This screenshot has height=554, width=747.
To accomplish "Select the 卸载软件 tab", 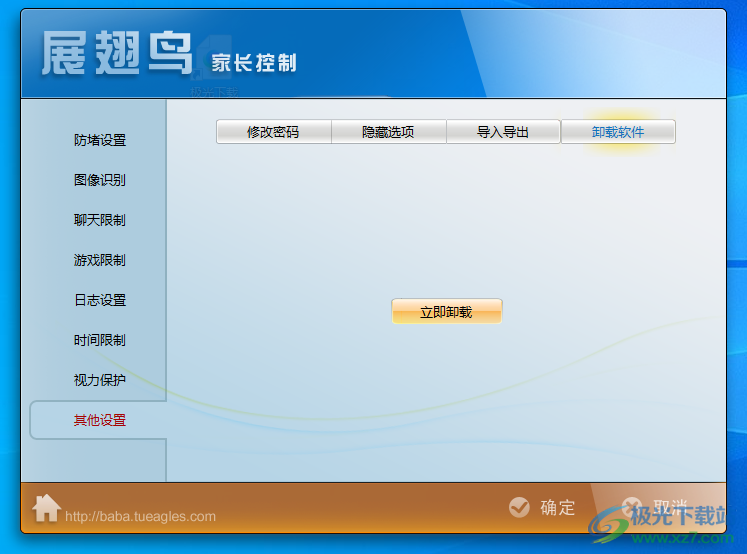I will click(x=618, y=131).
